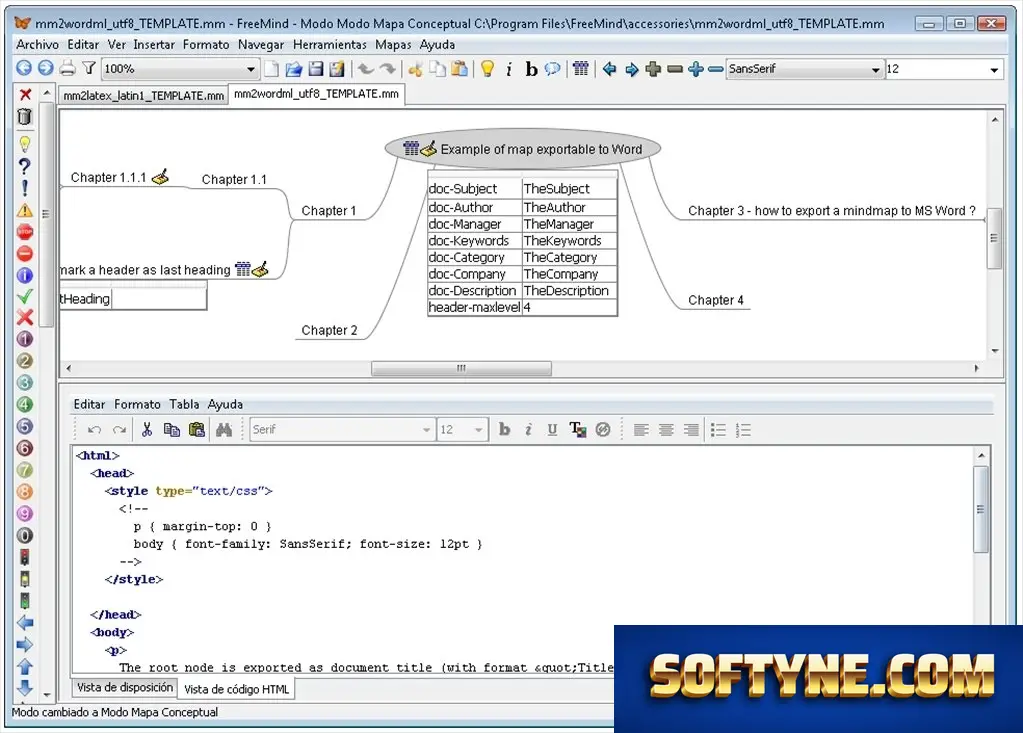
Task: Open the zoom 100% dropdown
Action: click(x=180, y=68)
